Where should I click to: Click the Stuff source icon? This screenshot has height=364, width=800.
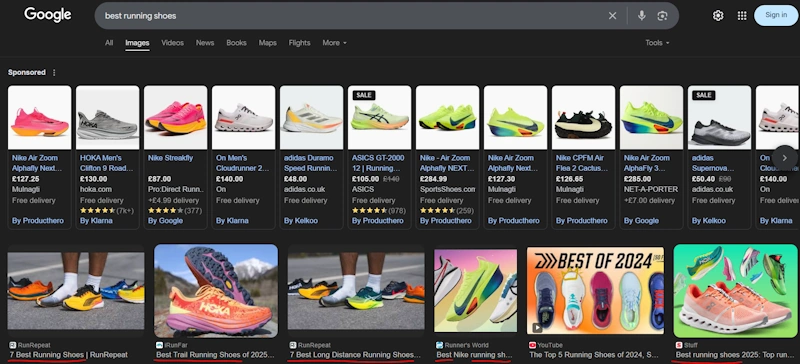(x=679, y=345)
